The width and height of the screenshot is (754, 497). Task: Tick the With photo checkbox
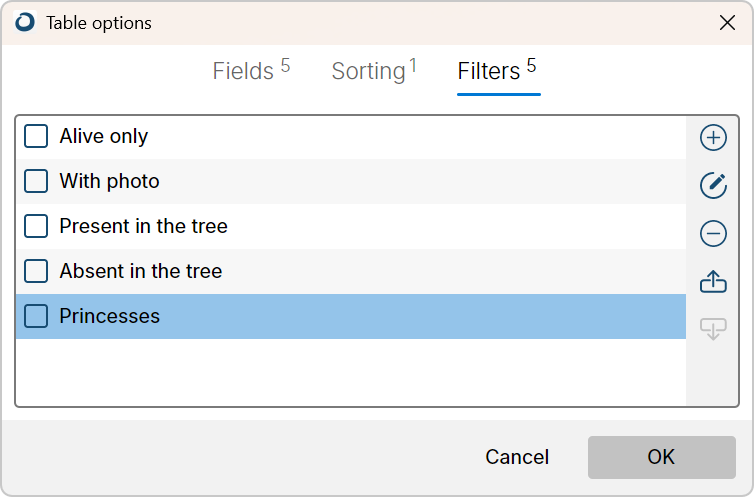coord(36,181)
